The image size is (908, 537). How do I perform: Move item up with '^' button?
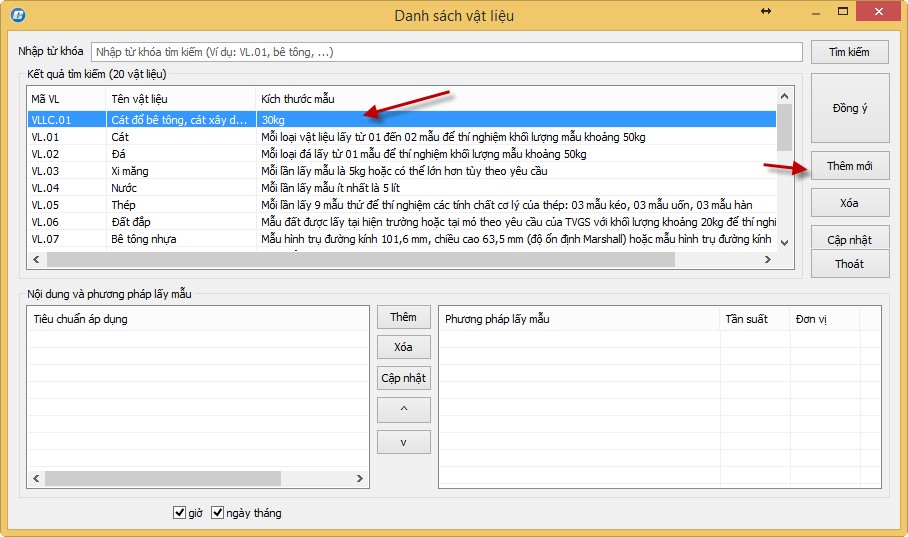click(403, 409)
